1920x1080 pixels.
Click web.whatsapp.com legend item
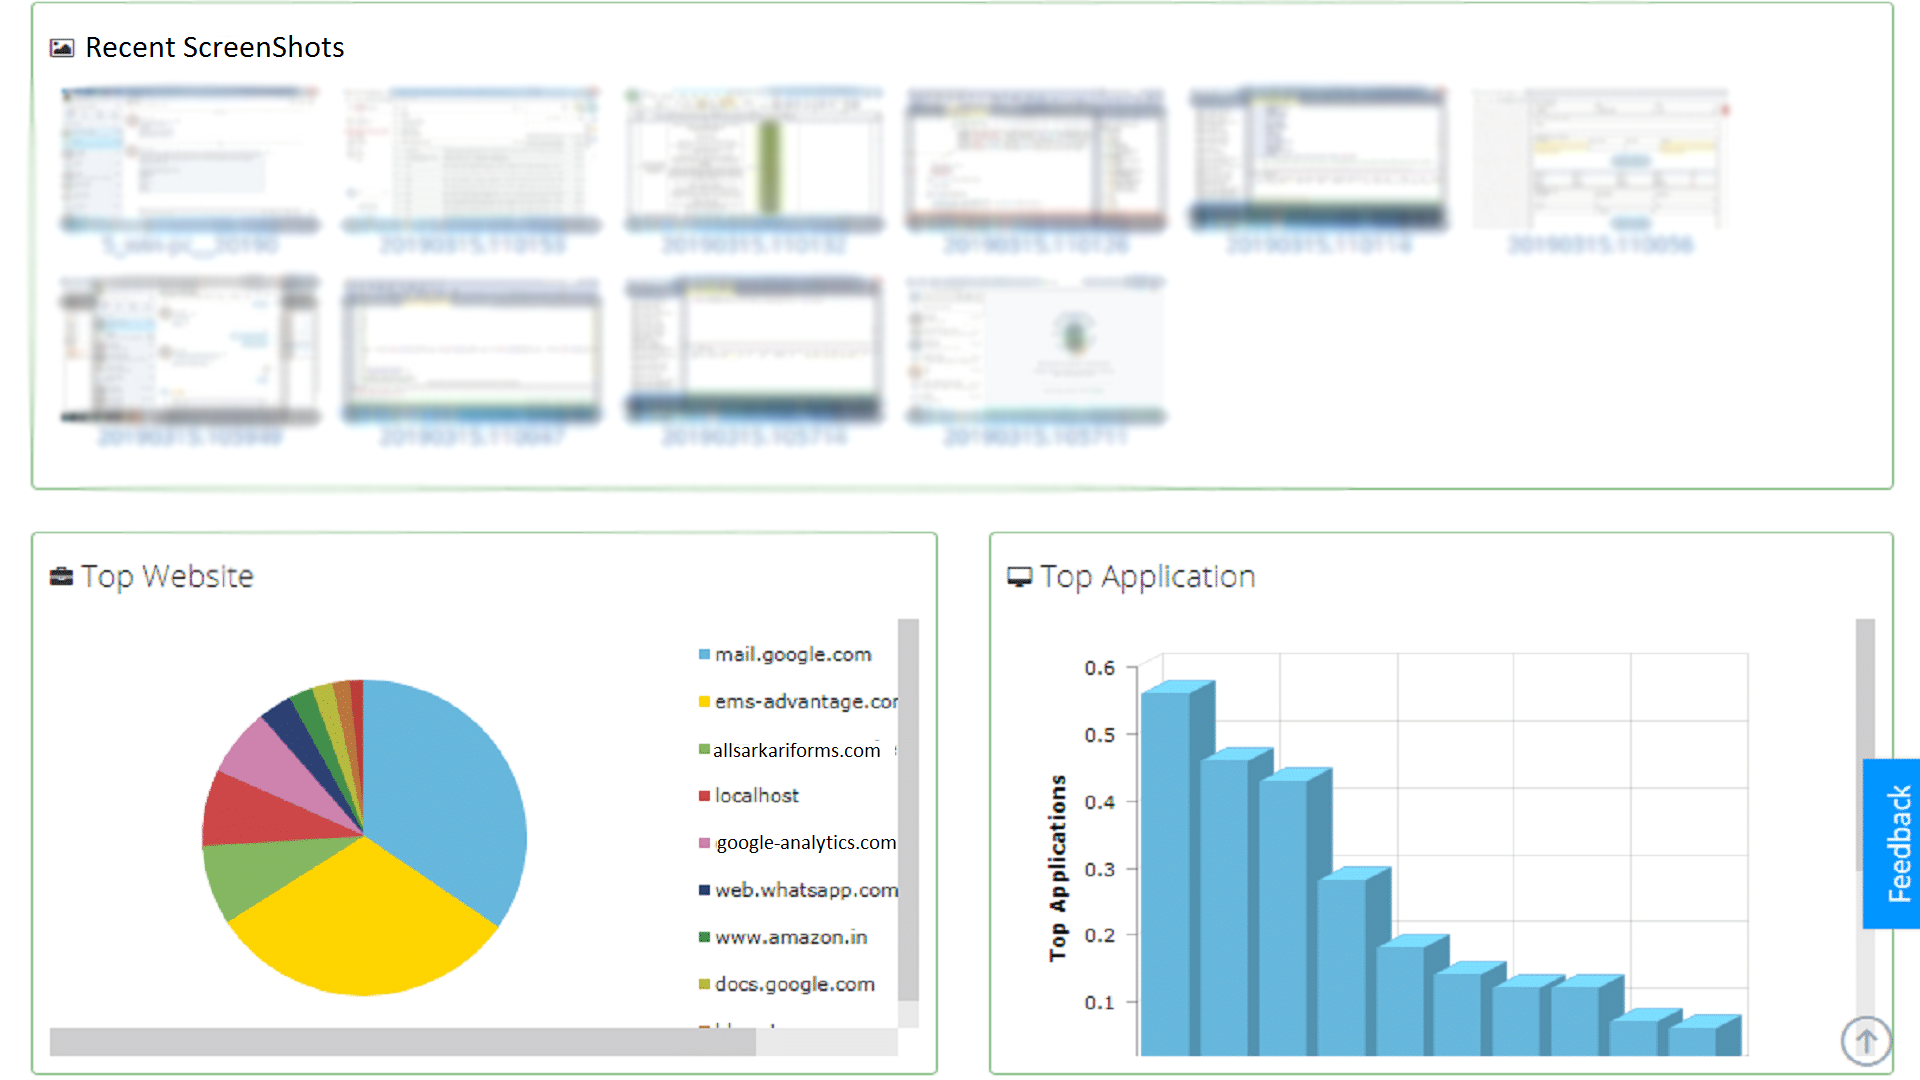pyautogui.click(x=805, y=890)
